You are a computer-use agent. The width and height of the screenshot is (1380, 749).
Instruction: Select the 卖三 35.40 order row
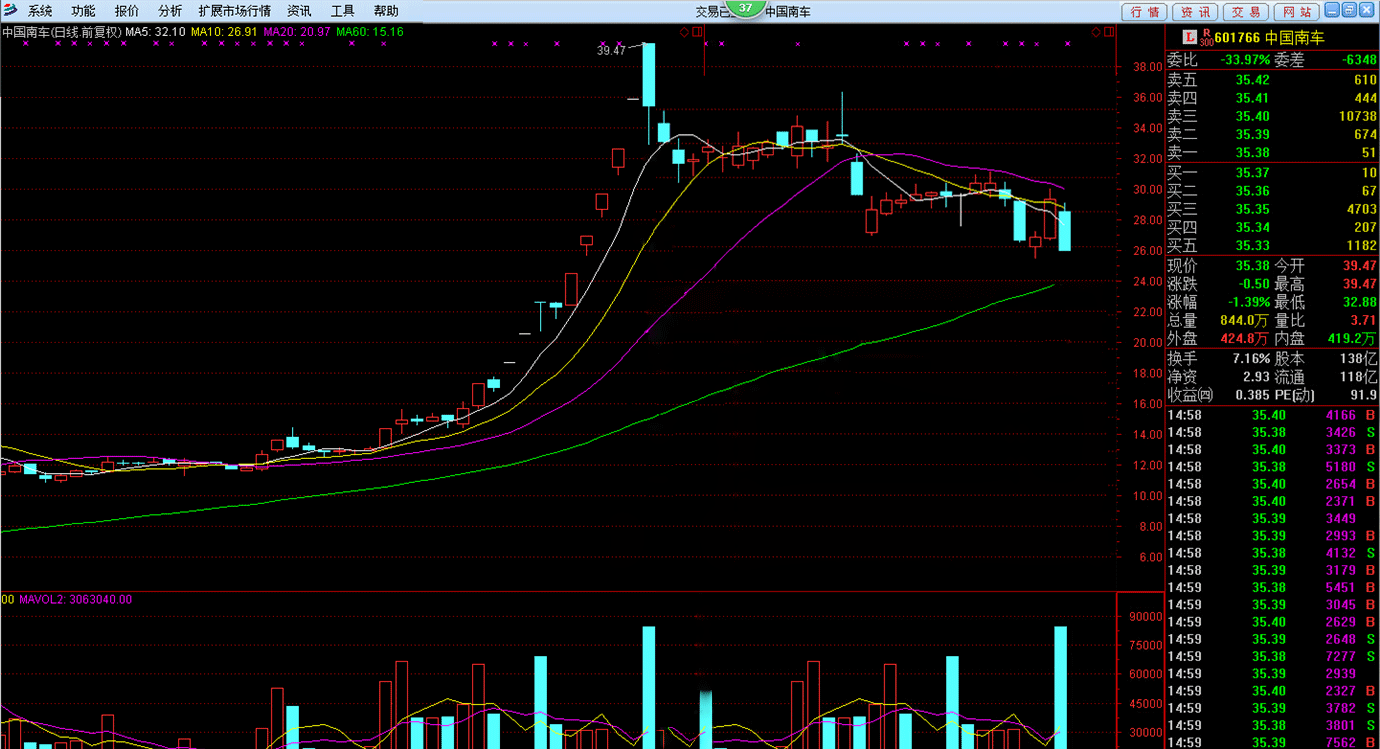click(x=1272, y=116)
